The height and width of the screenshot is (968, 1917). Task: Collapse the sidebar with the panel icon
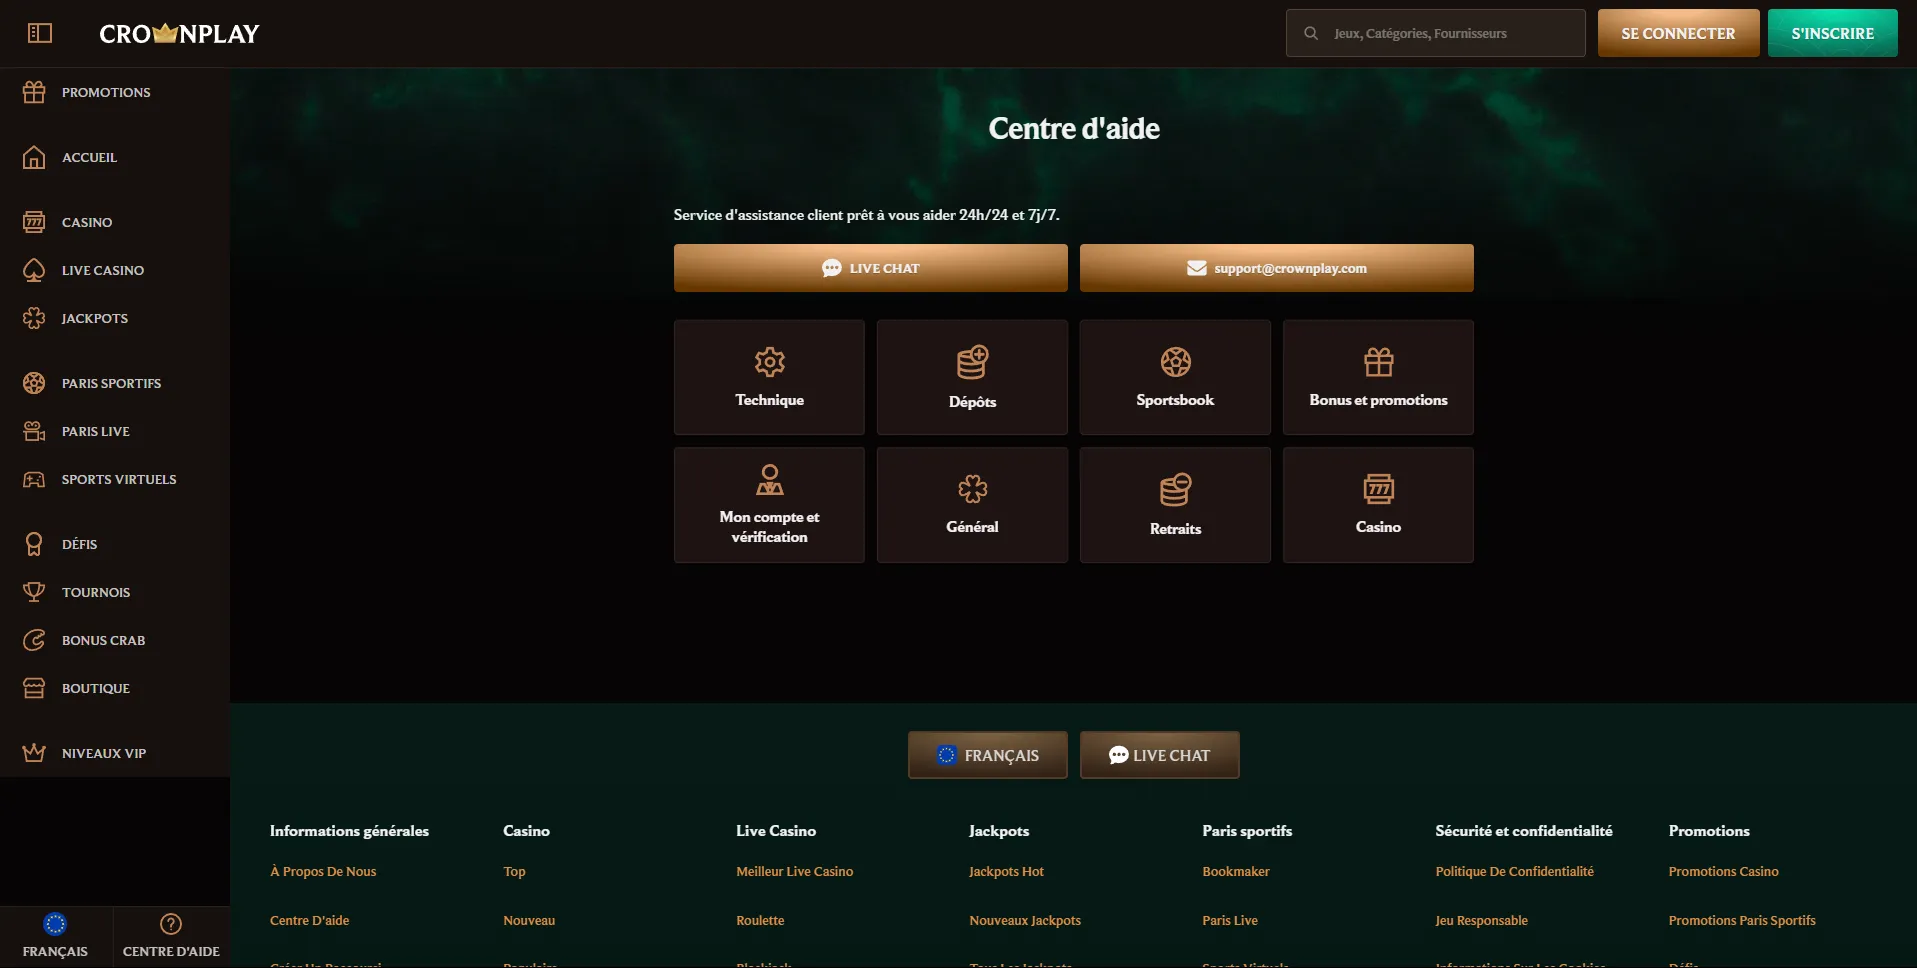pos(40,33)
